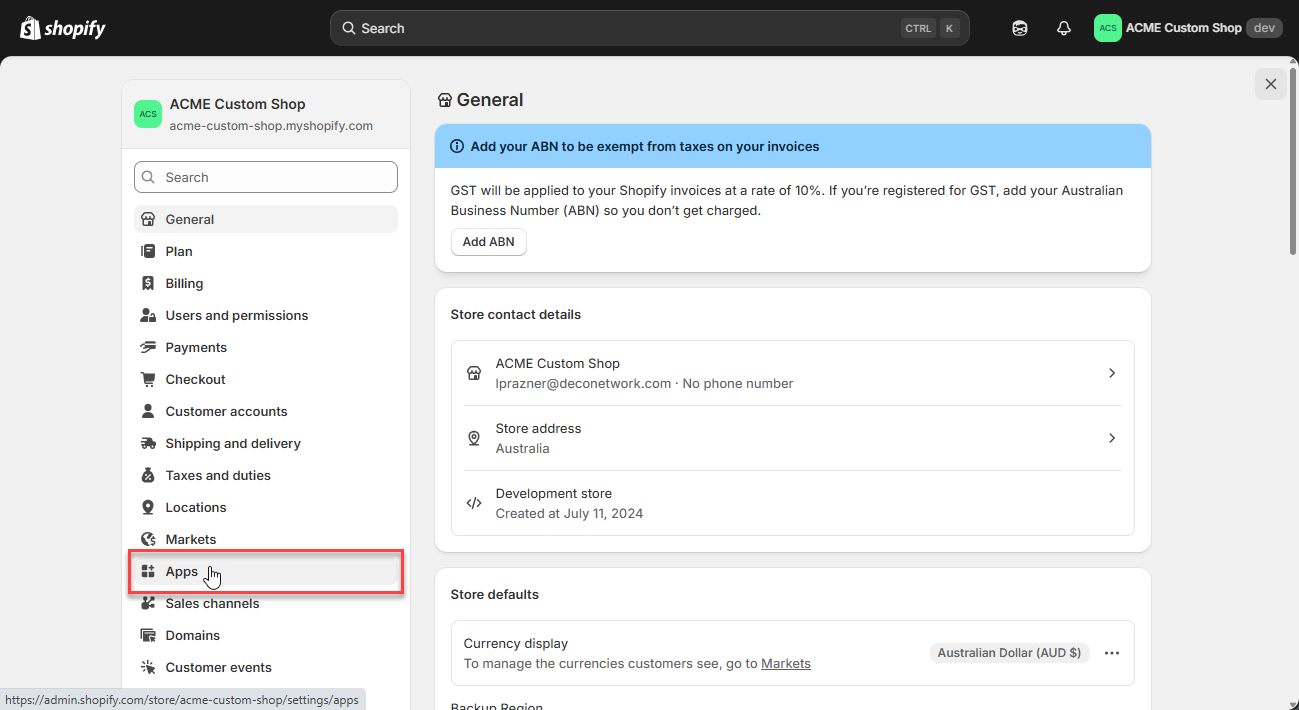Image resolution: width=1299 pixels, height=710 pixels.
Task: Click the ACS avatar in settings sidebar header
Action: [x=148, y=114]
